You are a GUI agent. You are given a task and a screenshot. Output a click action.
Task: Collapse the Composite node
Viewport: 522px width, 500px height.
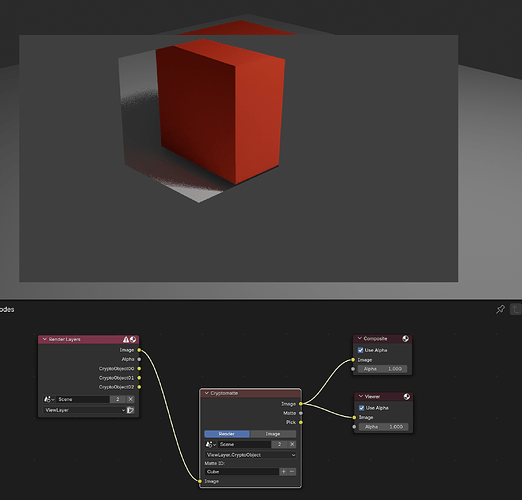click(x=360, y=339)
